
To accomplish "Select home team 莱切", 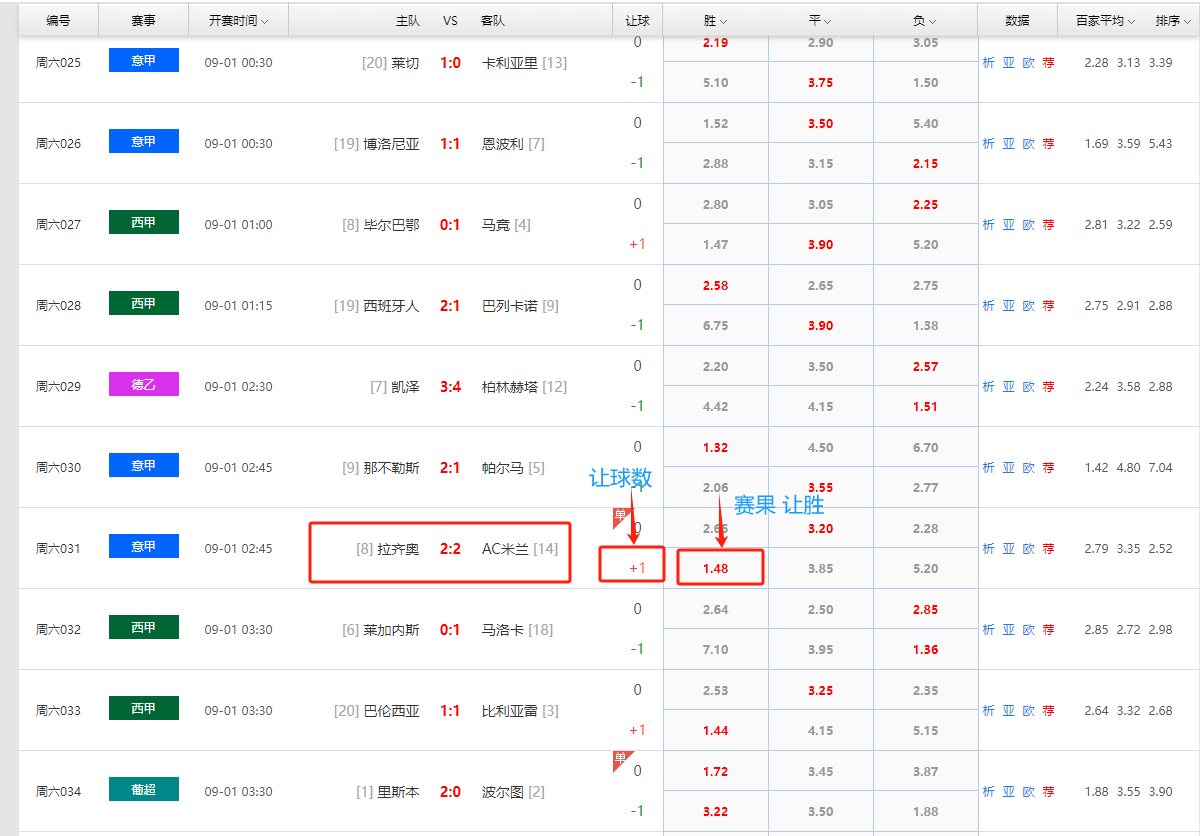I will 405,62.
